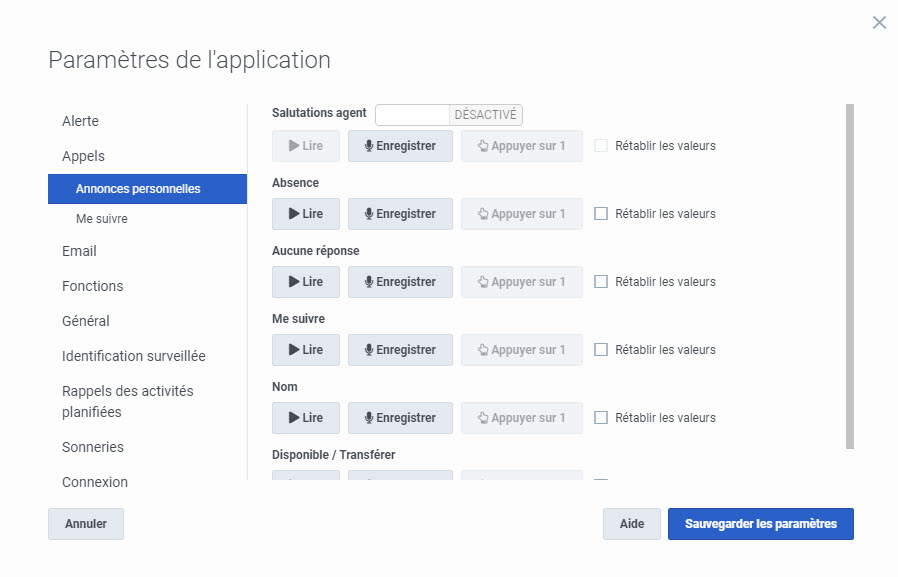Click Sauvegarder les paramètres button
This screenshot has height=577, width=898.
pyautogui.click(x=760, y=524)
